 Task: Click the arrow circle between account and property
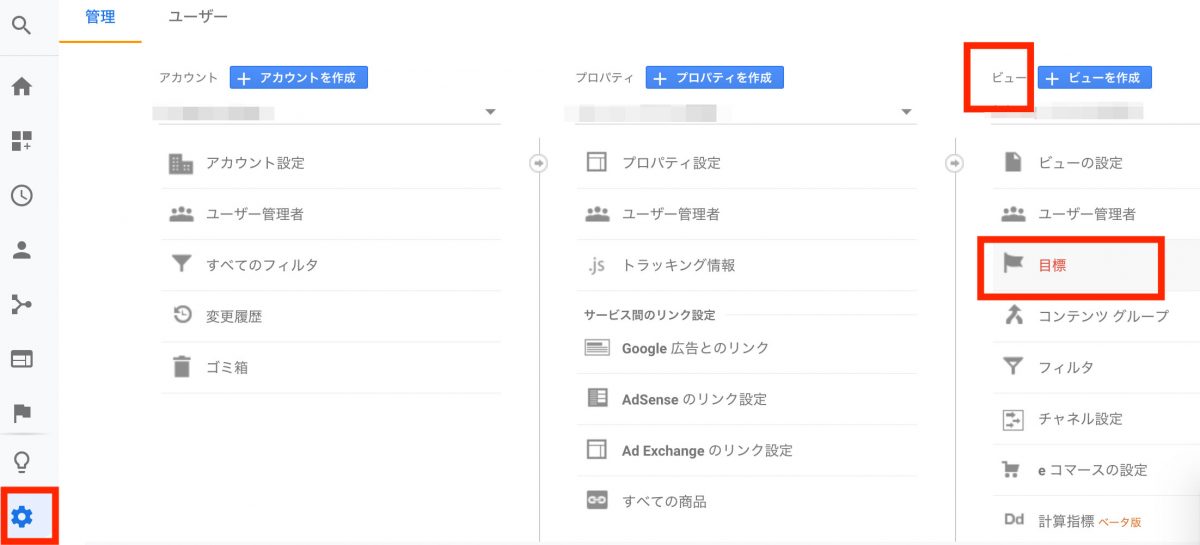[538, 163]
